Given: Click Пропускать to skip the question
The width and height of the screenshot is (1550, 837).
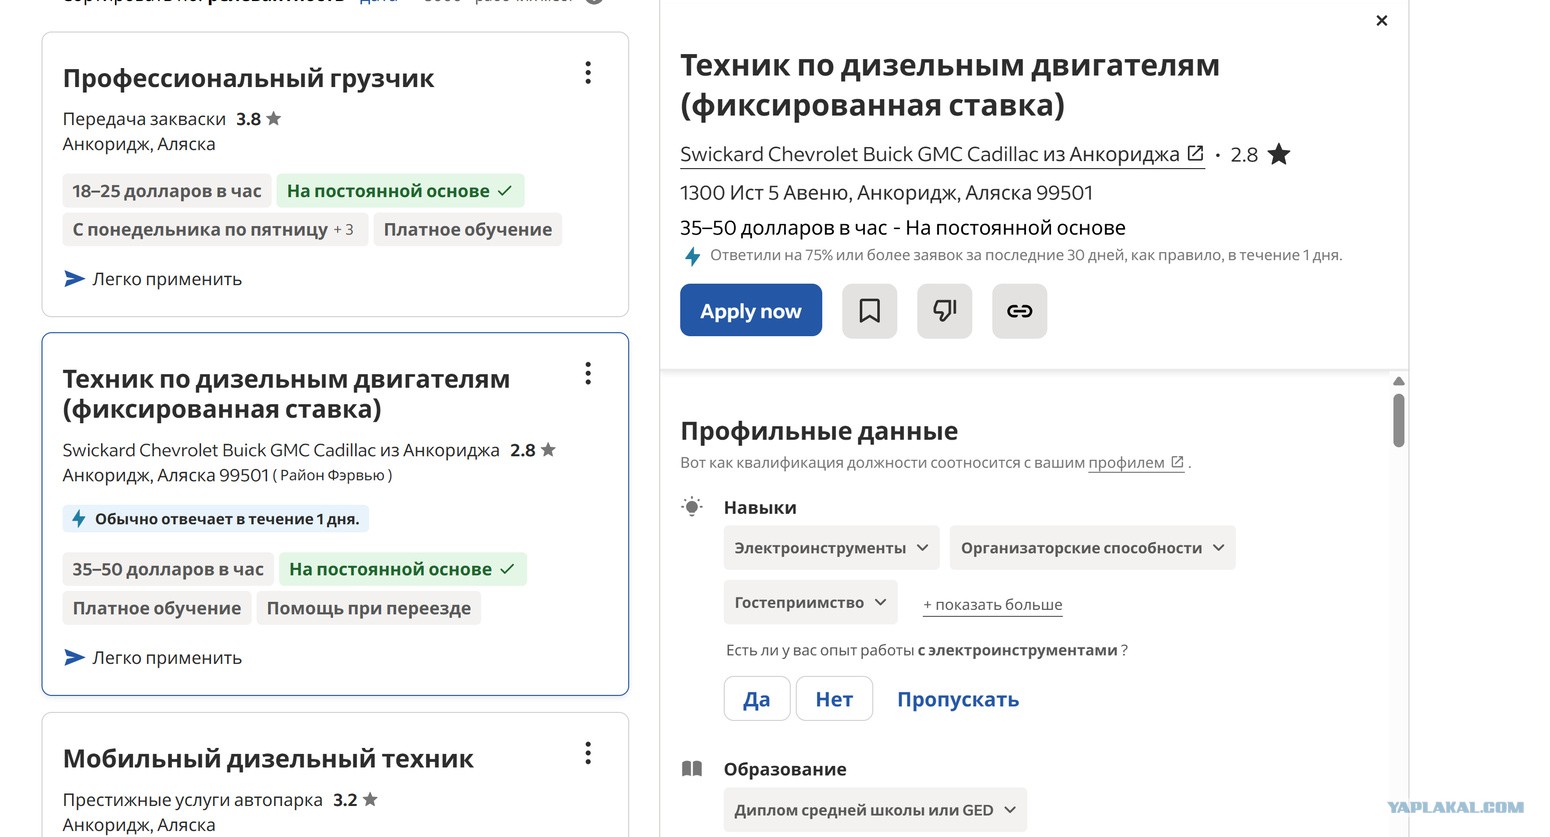Looking at the screenshot, I should [x=958, y=699].
